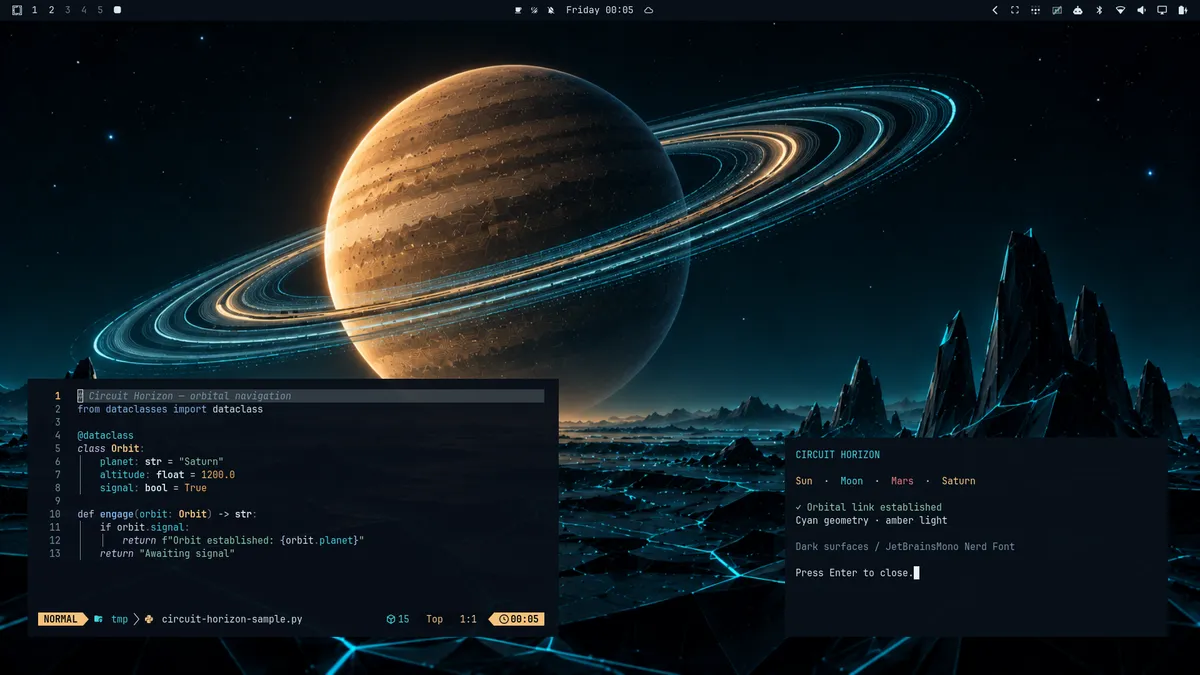This screenshot has width=1200, height=675.
Task: Click the CIRCUIT HORIZON heading in terminal
Action: (x=838, y=455)
